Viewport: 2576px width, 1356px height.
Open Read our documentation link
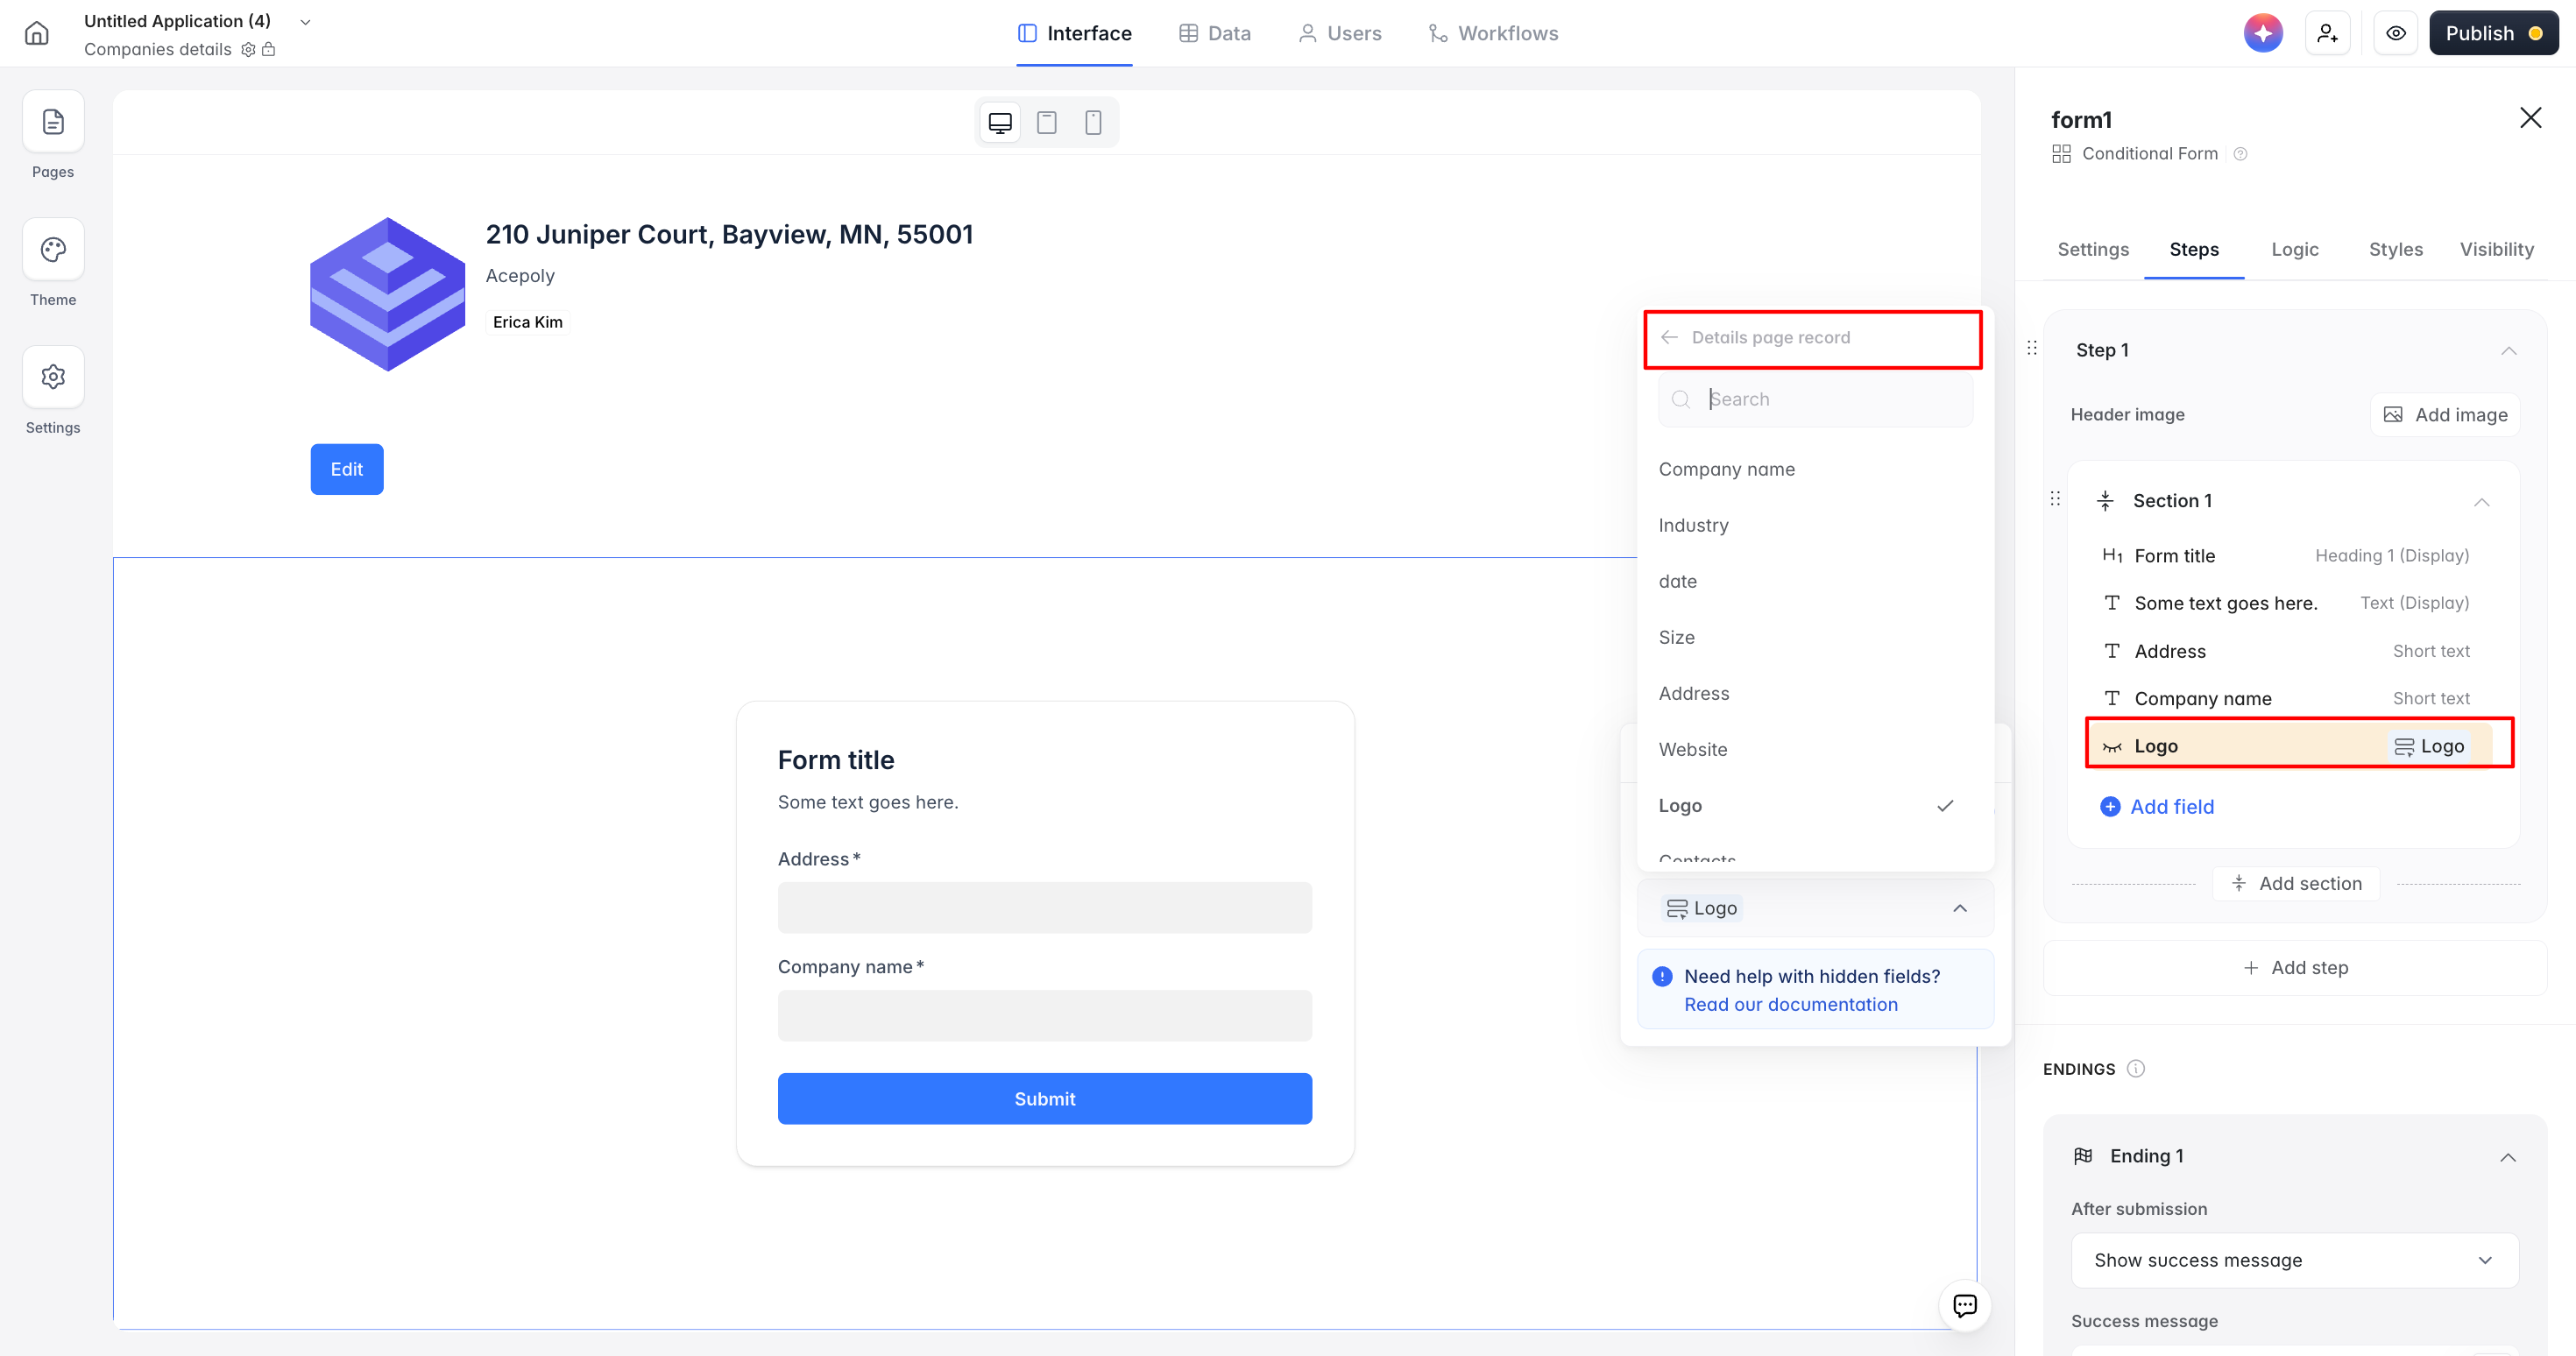(x=1790, y=1004)
